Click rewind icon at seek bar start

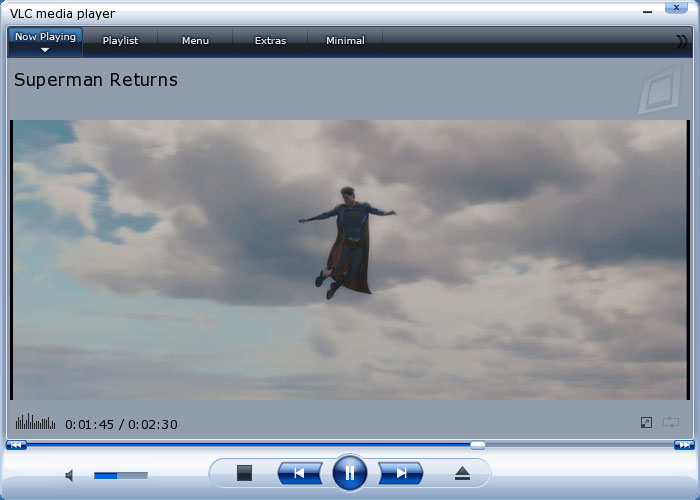click(15, 445)
